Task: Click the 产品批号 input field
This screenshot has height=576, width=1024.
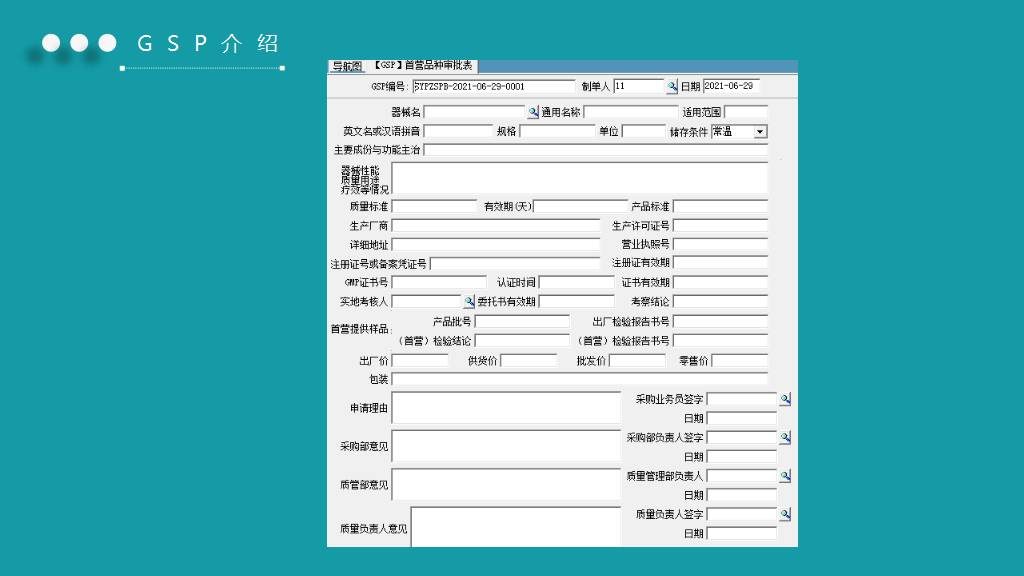Action: (x=522, y=321)
